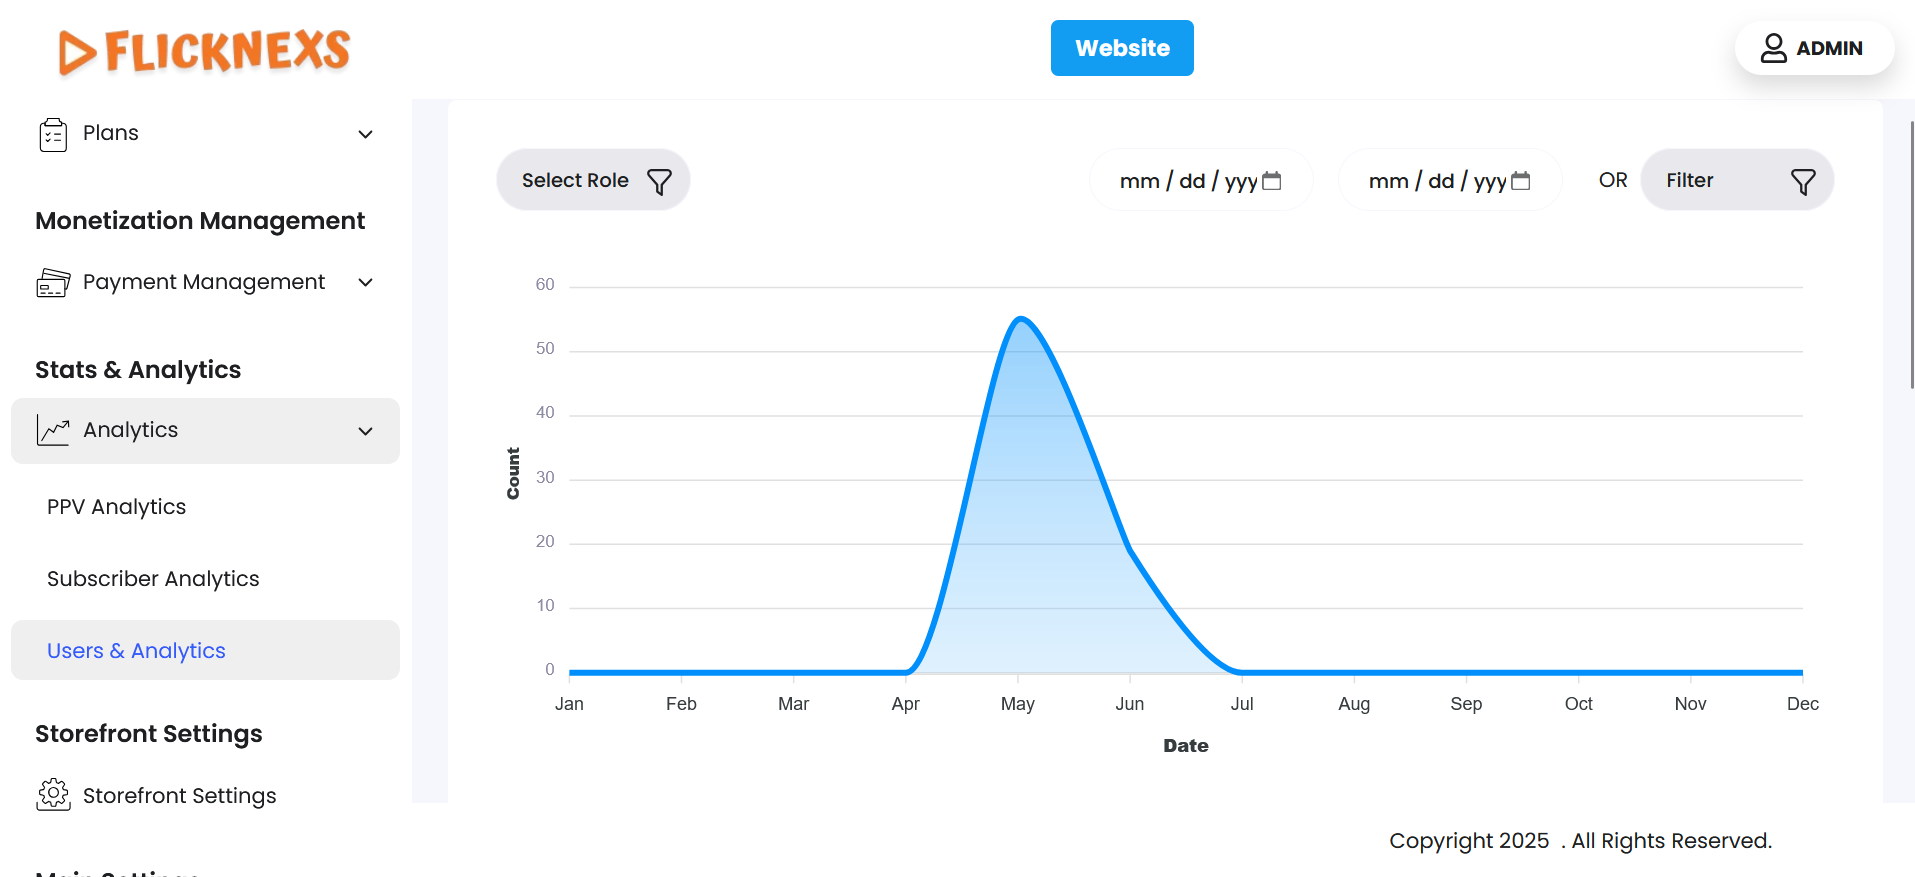Click the Flicknexs logo
This screenshot has height=877, width=1915.
204,51
